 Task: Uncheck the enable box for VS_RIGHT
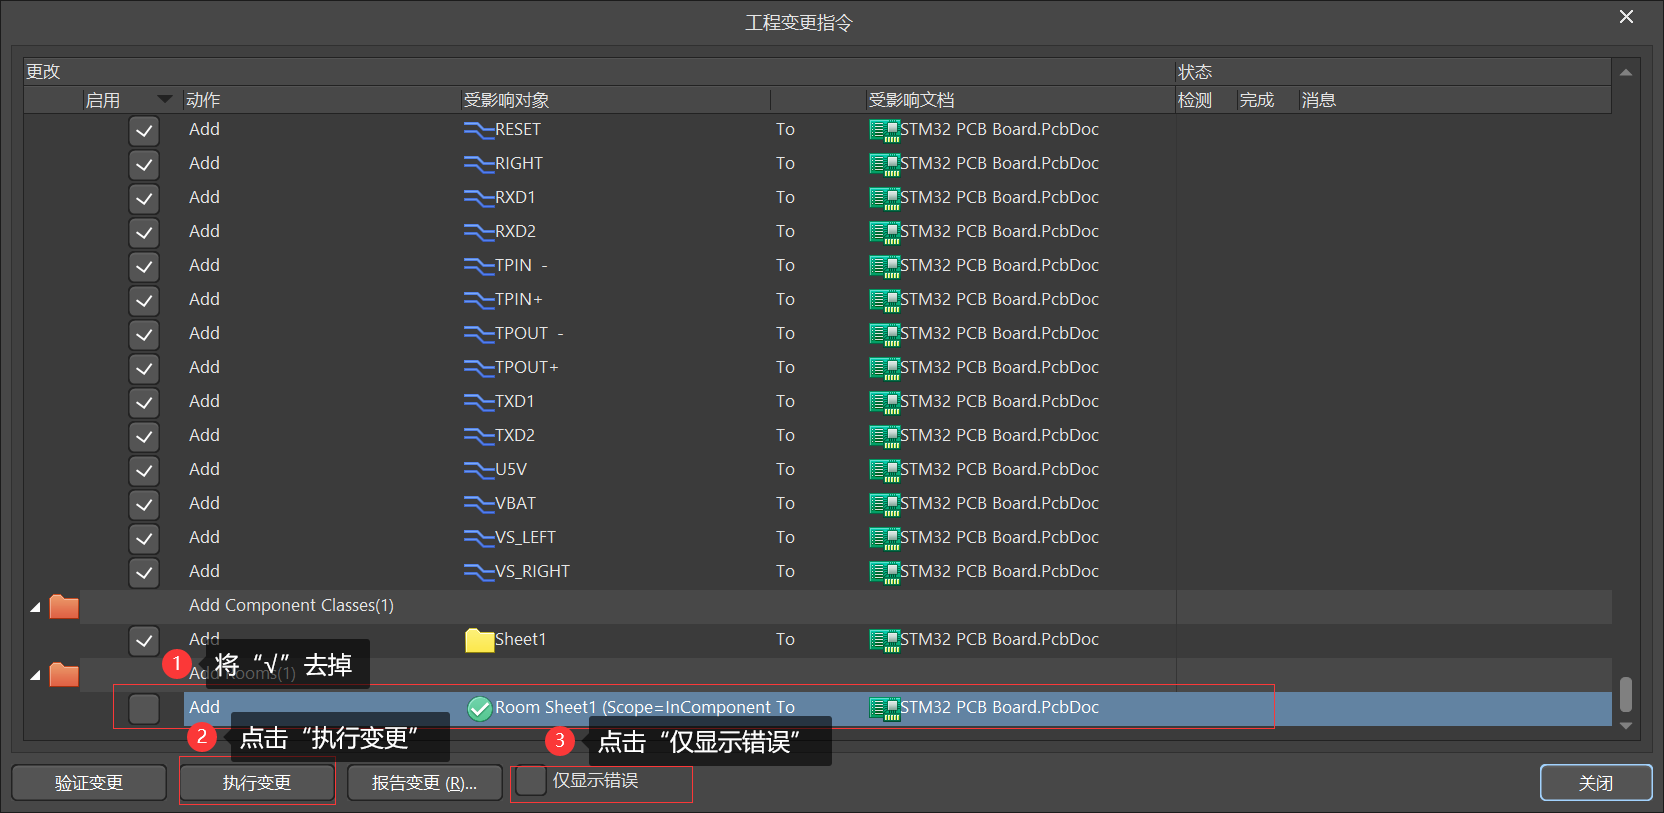coord(144,573)
